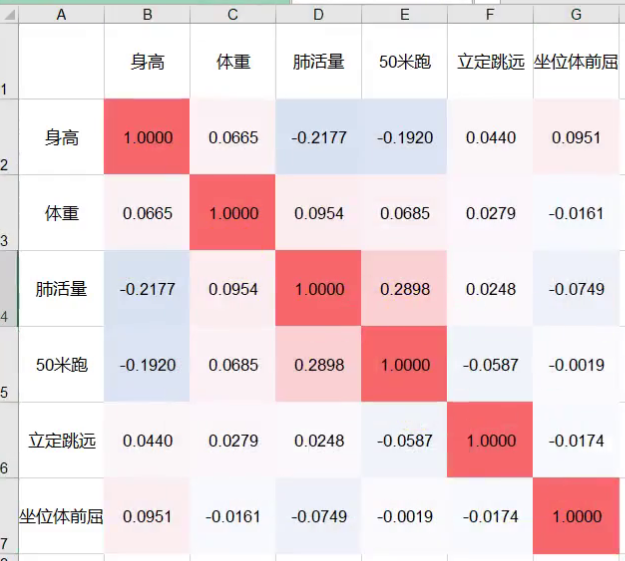The width and height of the screenshot is (625, 561).
Task: Select the 坐位体前屈 header cell in column G
Action: click(x=576, y=61)
